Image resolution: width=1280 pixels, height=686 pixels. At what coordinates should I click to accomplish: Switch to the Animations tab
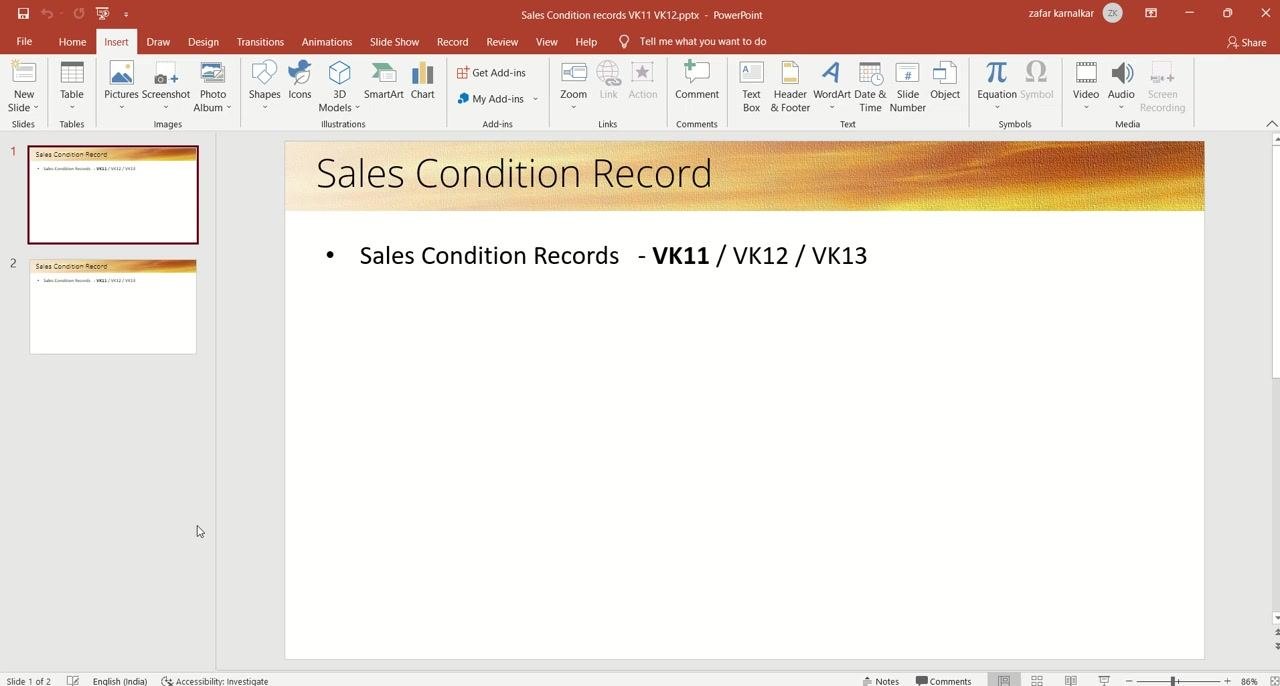point(327,42)
